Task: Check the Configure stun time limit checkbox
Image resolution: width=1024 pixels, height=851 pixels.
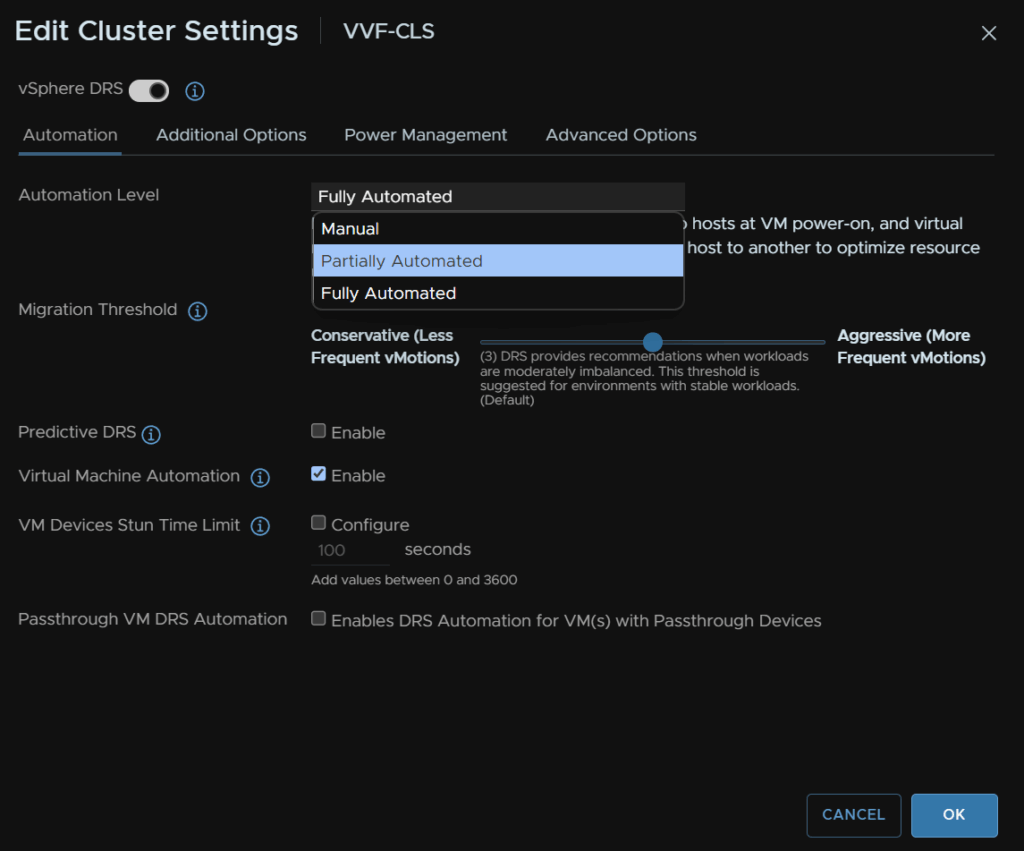Action: 318,522
